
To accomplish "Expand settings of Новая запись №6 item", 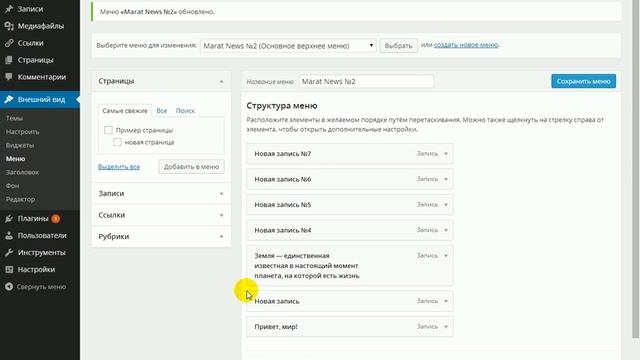I will tap(446, 179).
